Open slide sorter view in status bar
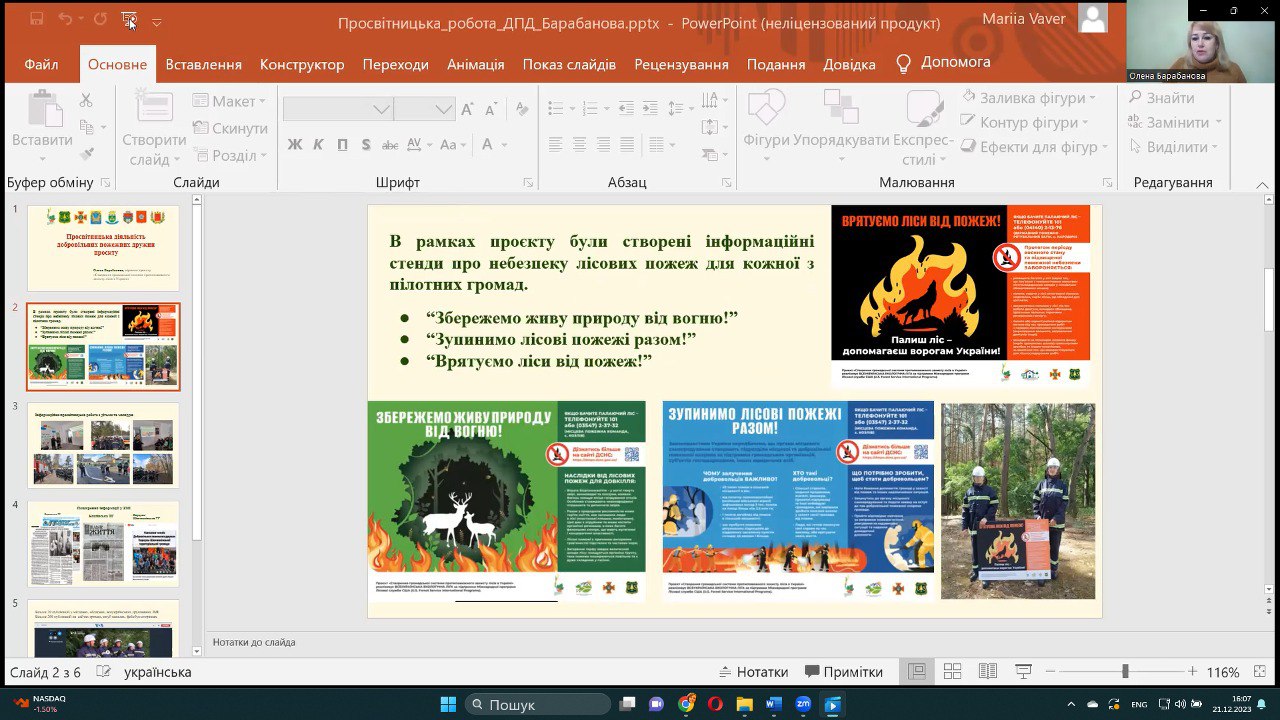 tap(952, 672)
